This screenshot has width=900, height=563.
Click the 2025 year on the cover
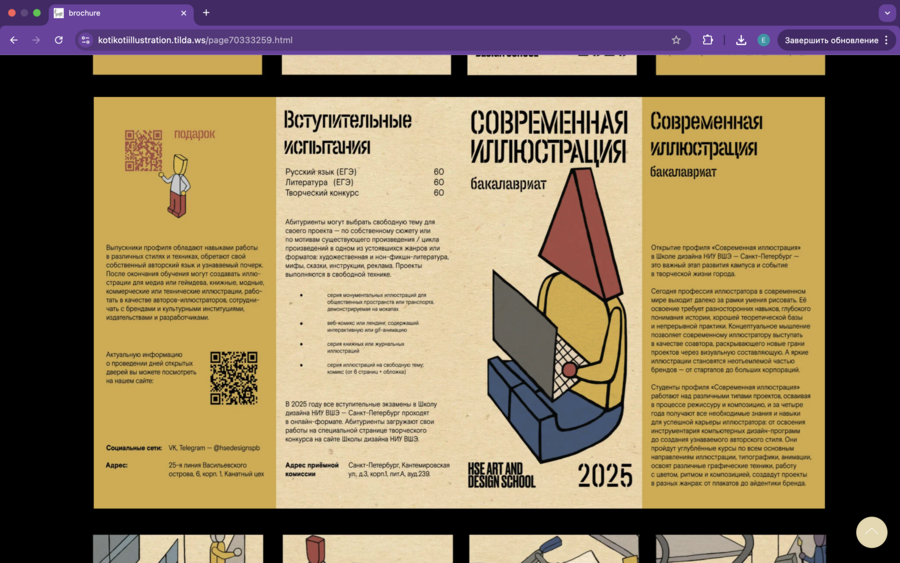click(605, 475)
